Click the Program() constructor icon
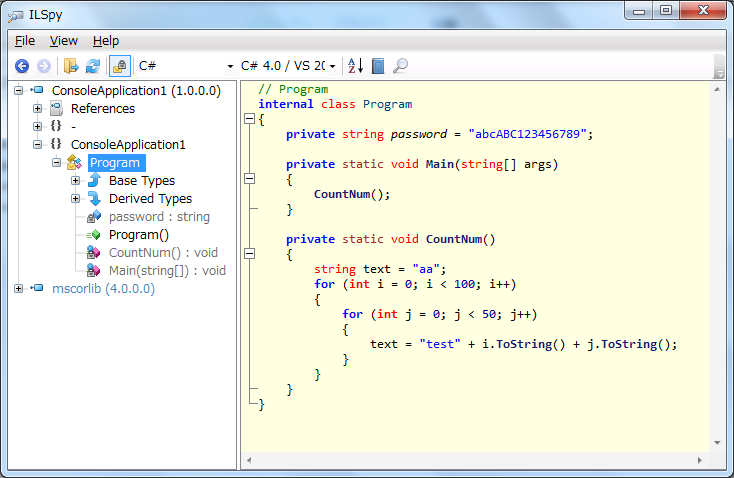 [94, 235]
